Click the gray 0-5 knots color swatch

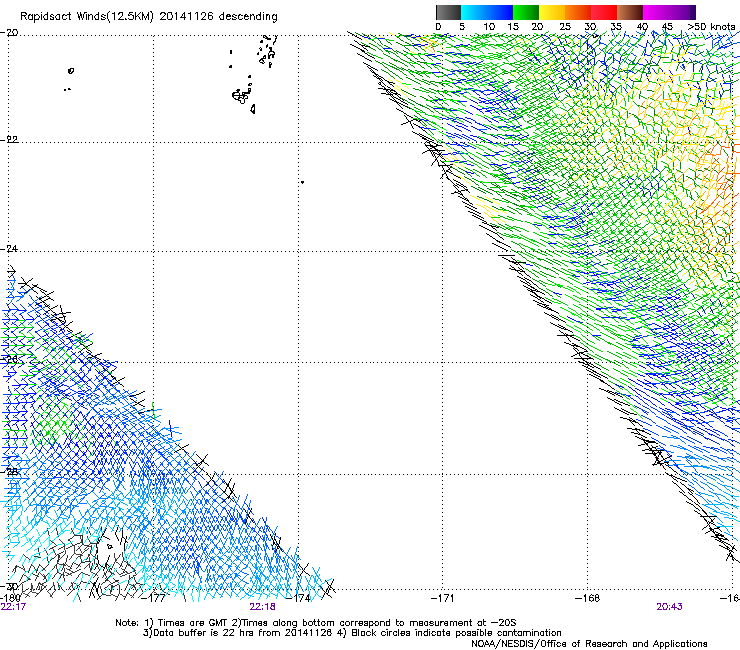(448, 12)
